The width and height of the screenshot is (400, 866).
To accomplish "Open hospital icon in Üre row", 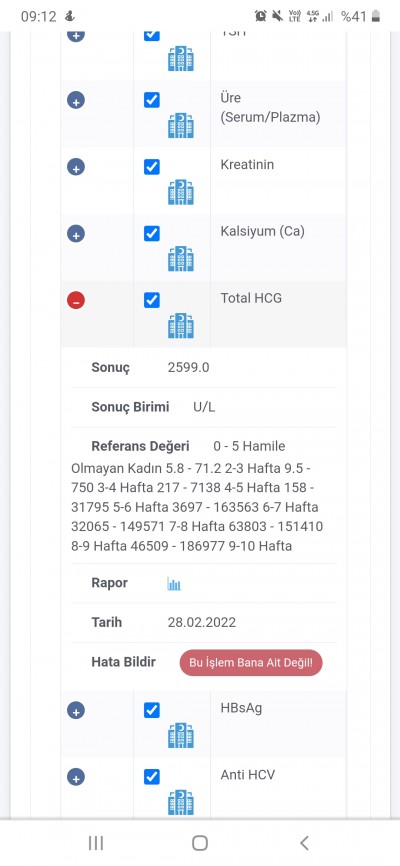I will [x=181, y=125].
